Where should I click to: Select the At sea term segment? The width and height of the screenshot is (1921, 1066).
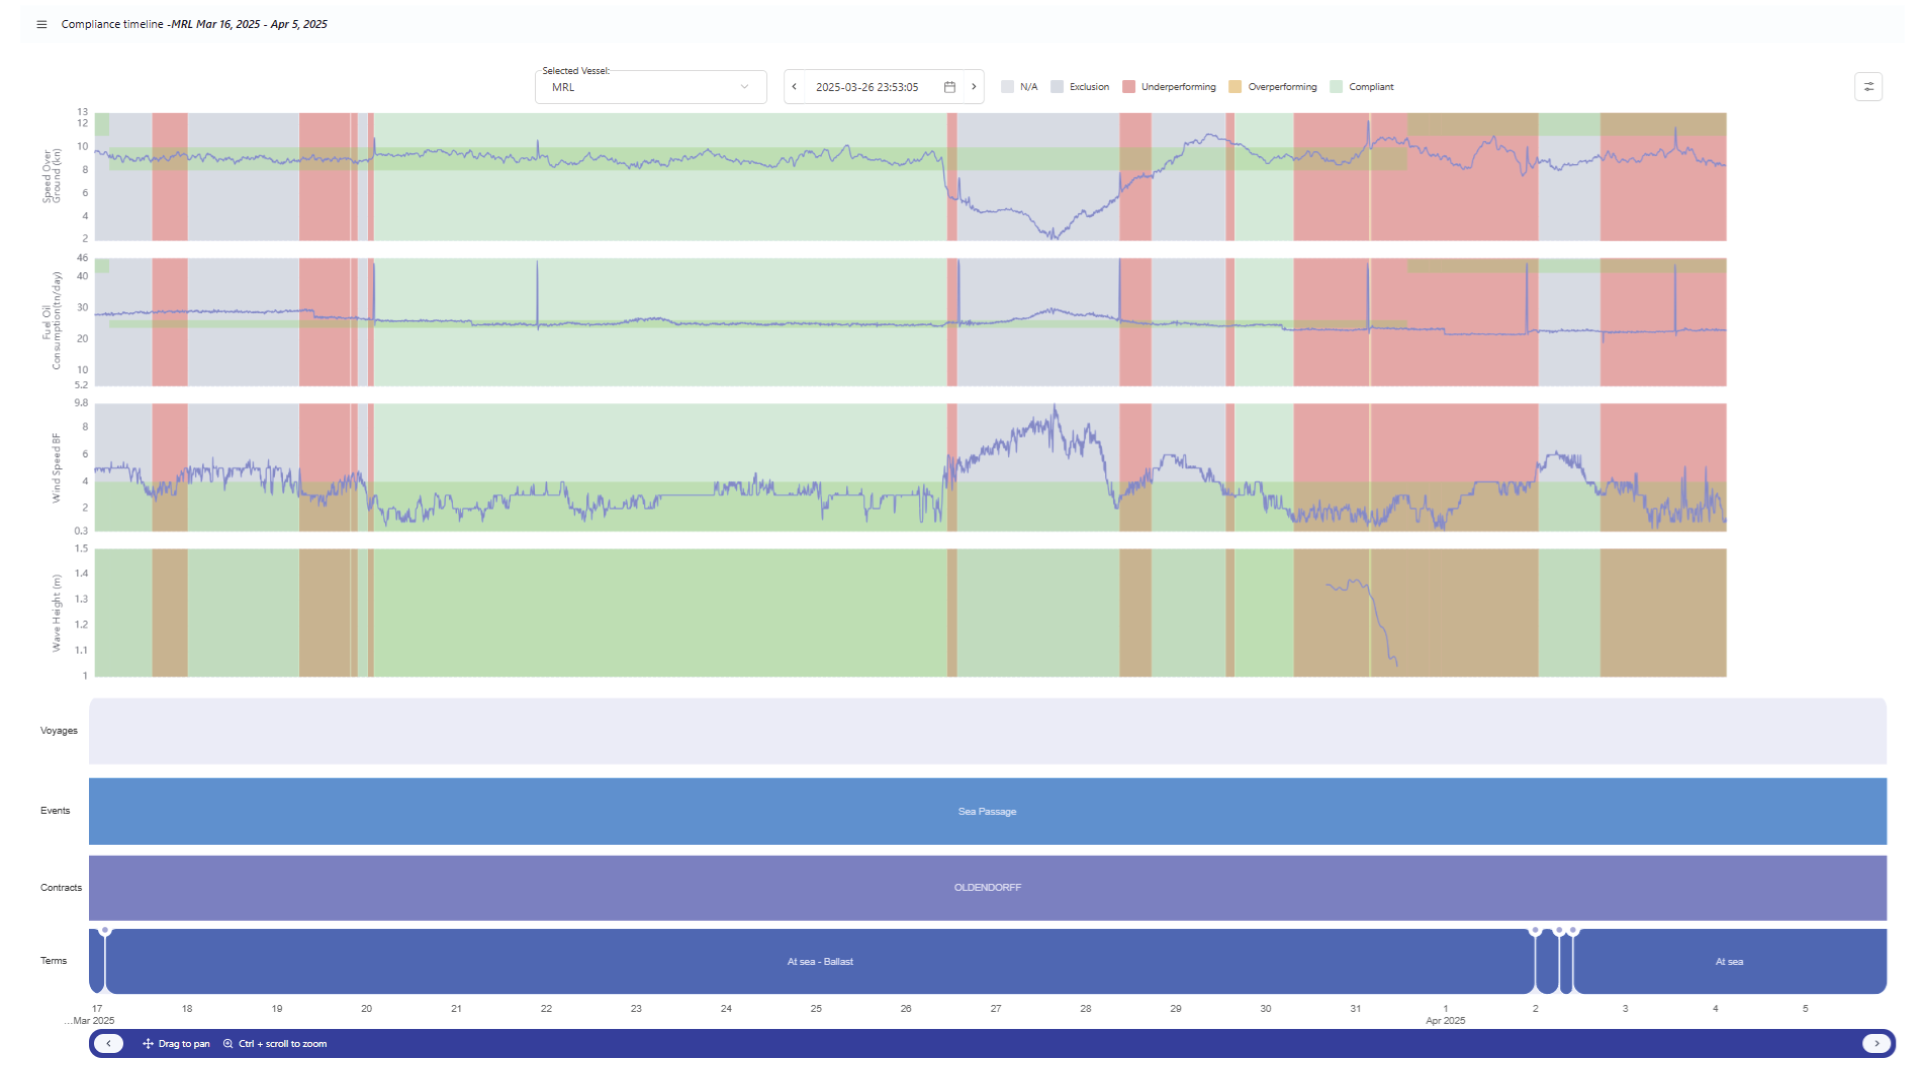pos(1730,961)
